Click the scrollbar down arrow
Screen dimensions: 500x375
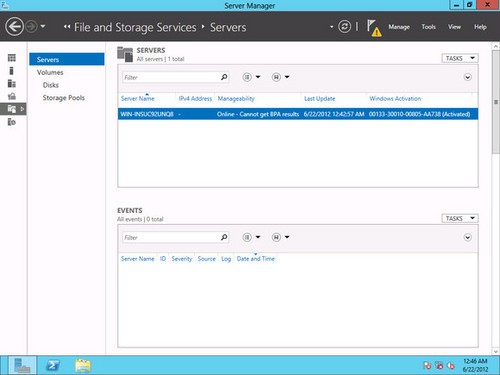click(496, 351)
